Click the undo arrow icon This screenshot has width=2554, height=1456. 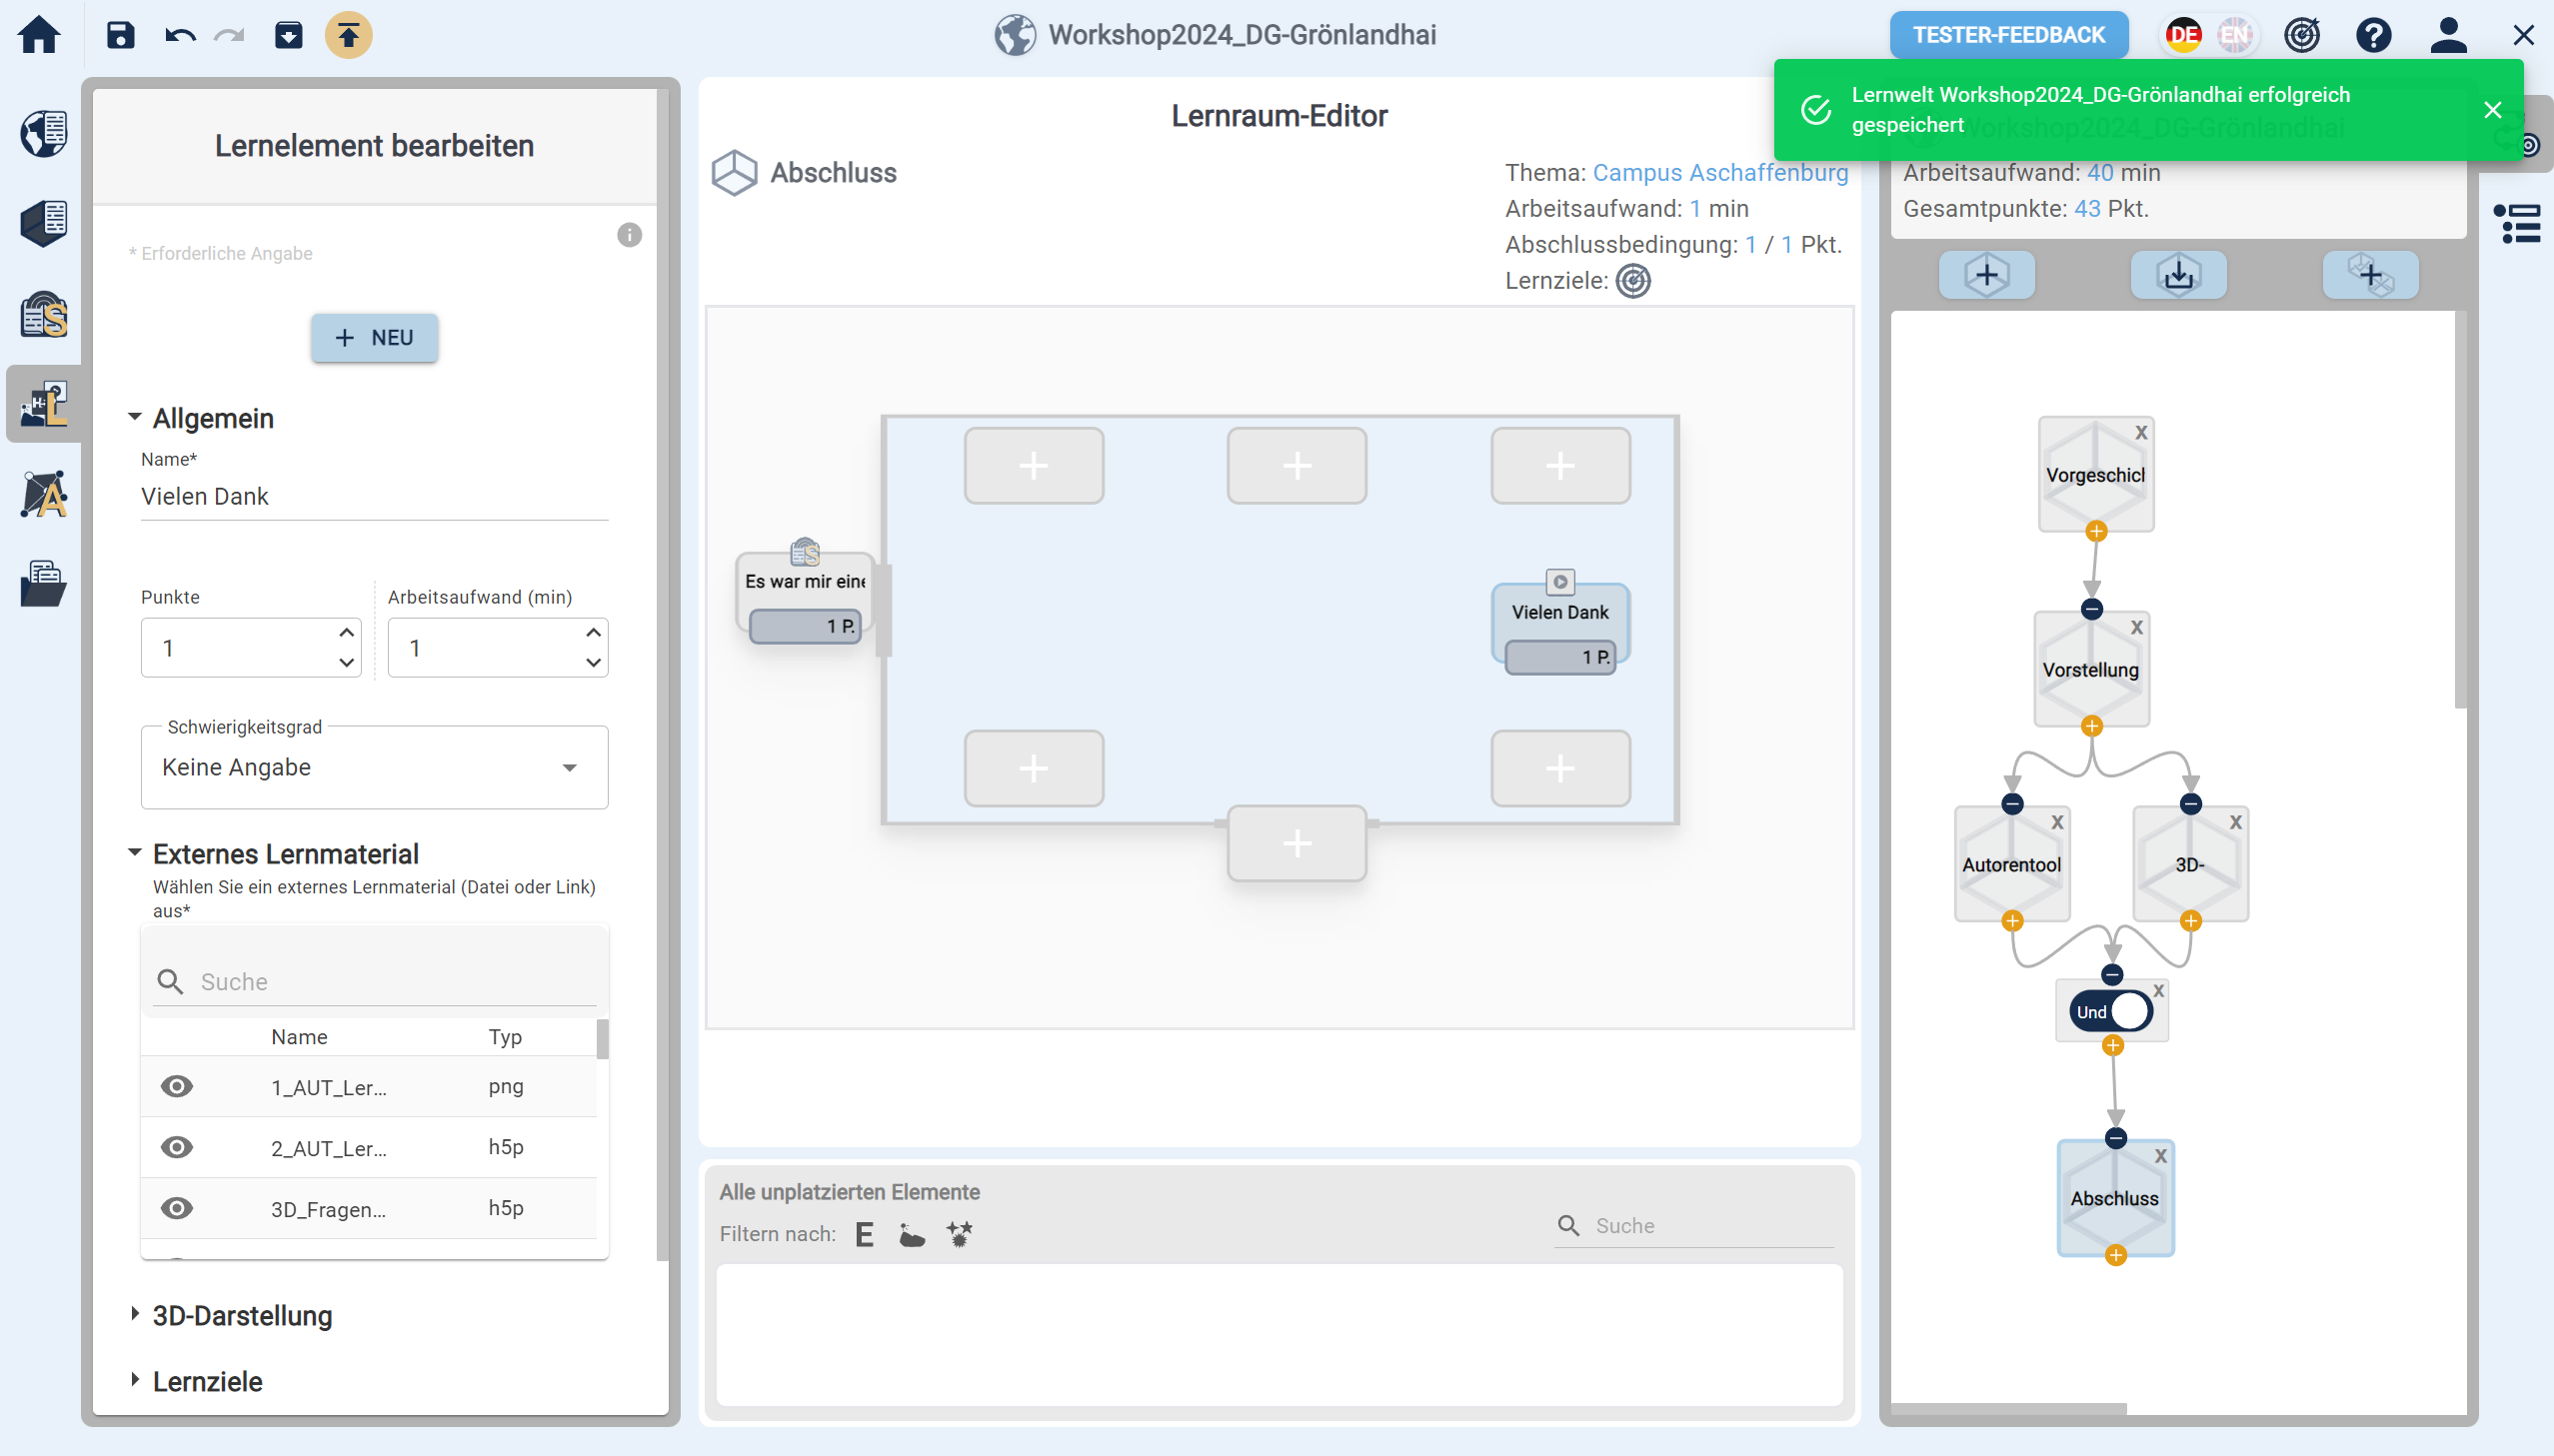[180, 35]
